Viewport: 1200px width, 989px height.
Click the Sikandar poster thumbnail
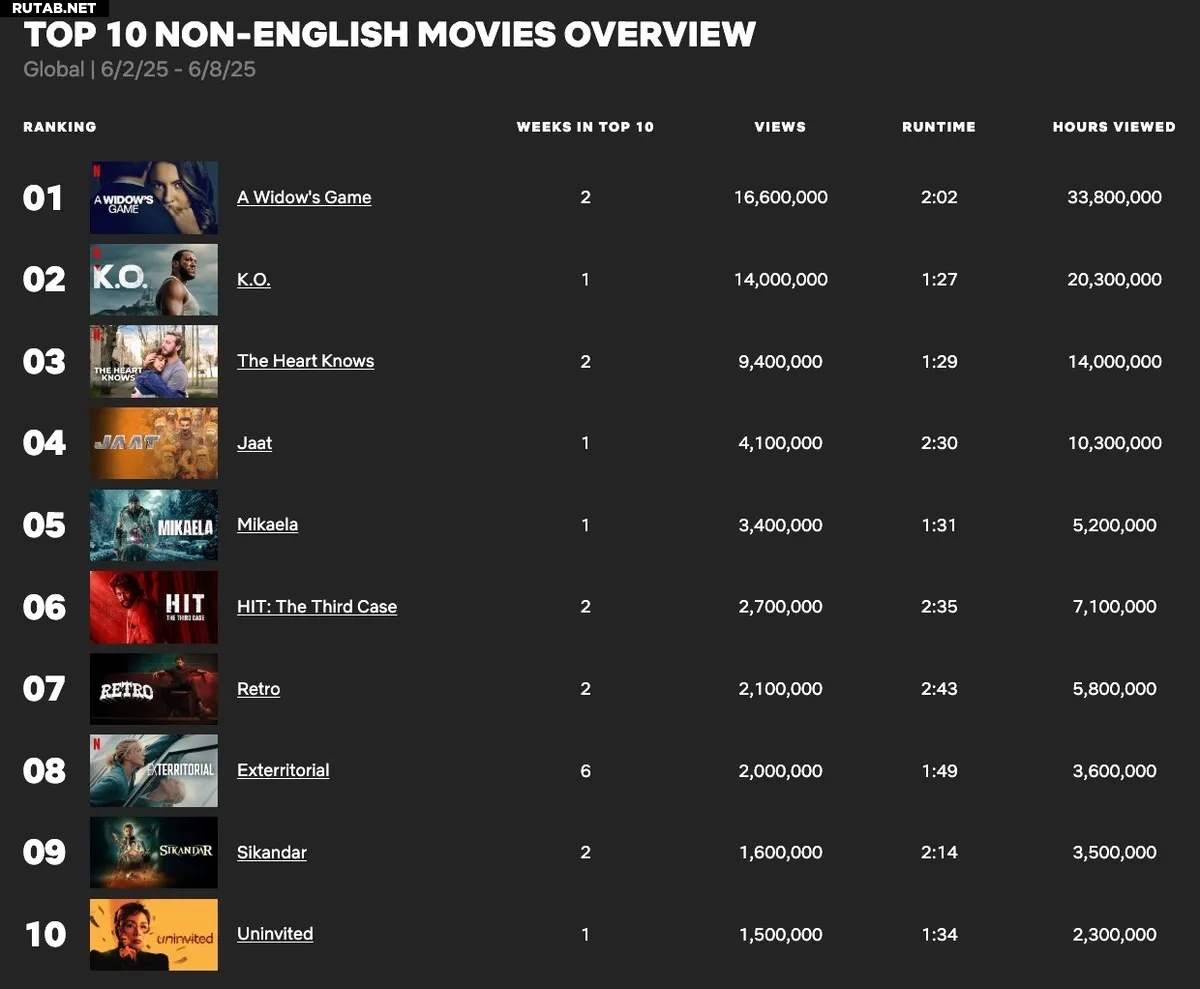(154, 853)
